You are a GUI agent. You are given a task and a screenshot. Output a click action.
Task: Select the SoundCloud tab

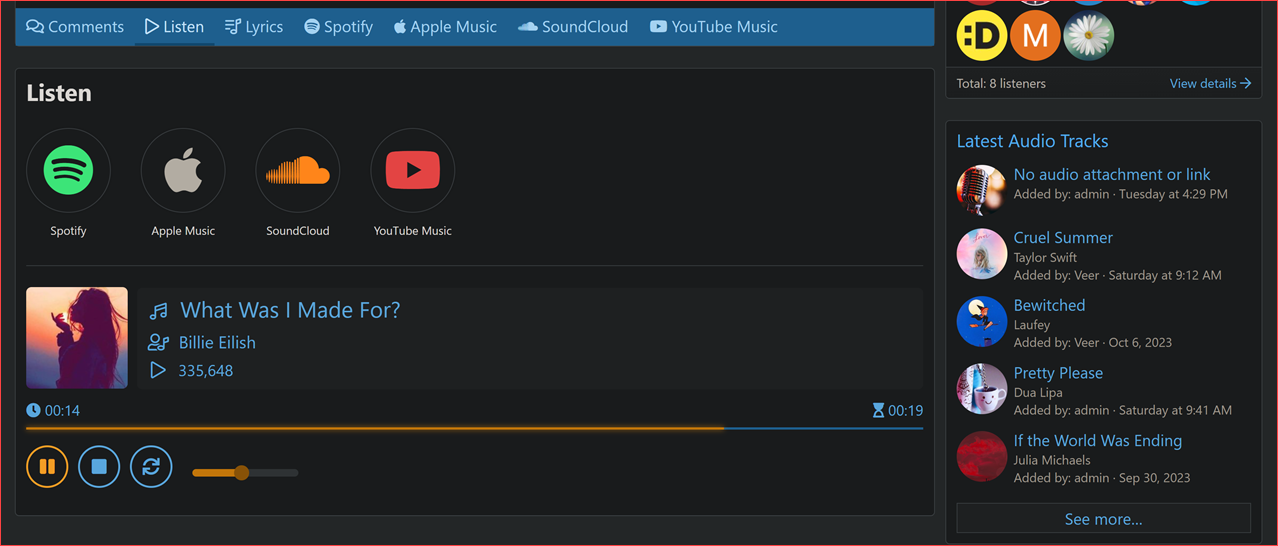573,27
